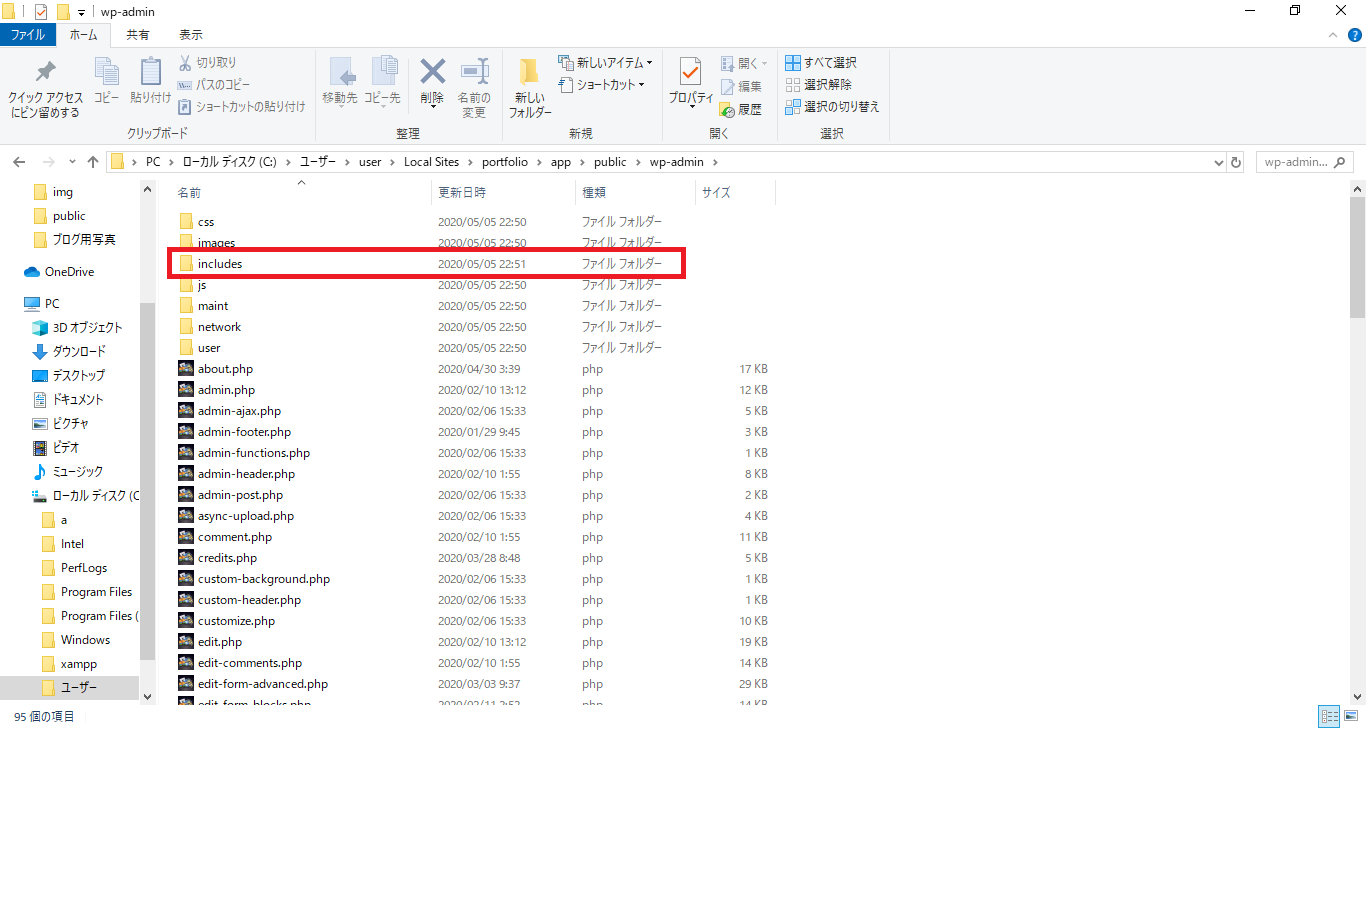The height and width of the screenshot is (900, 1366).
Task: Click Select All in the ribbon
Action: pyautogui.click(x=821, y=62)
